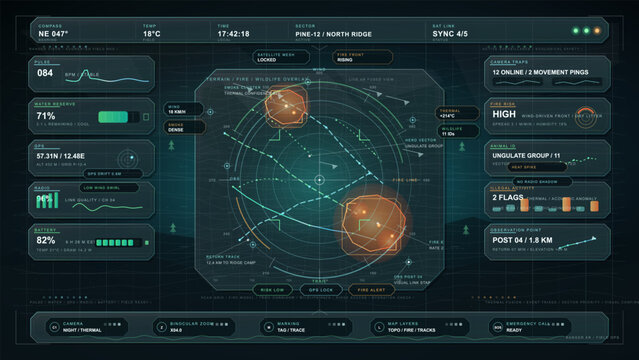The width and height of the screenshot is (639, 360).
Task: Click the OBS Post 04 map marker
Action: (x=408, y=262)
